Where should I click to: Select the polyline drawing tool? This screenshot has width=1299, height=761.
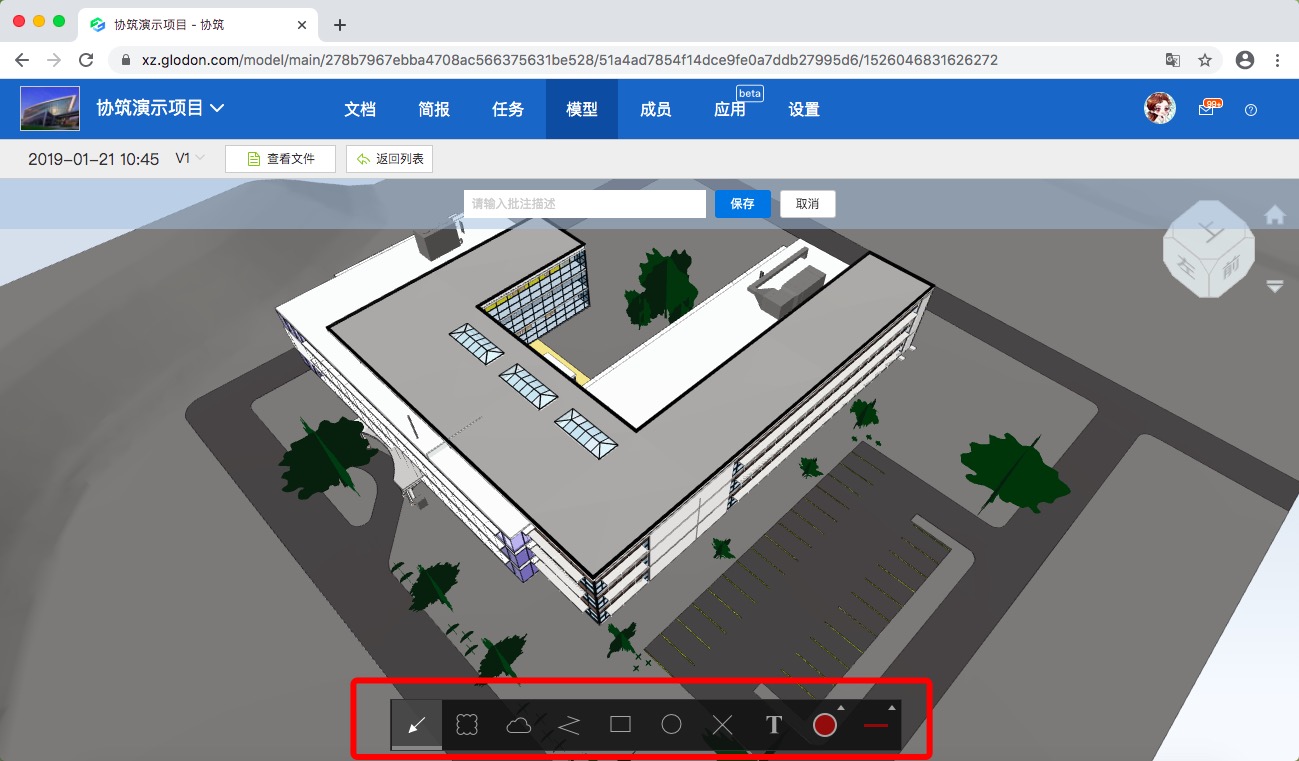[569, 725]
